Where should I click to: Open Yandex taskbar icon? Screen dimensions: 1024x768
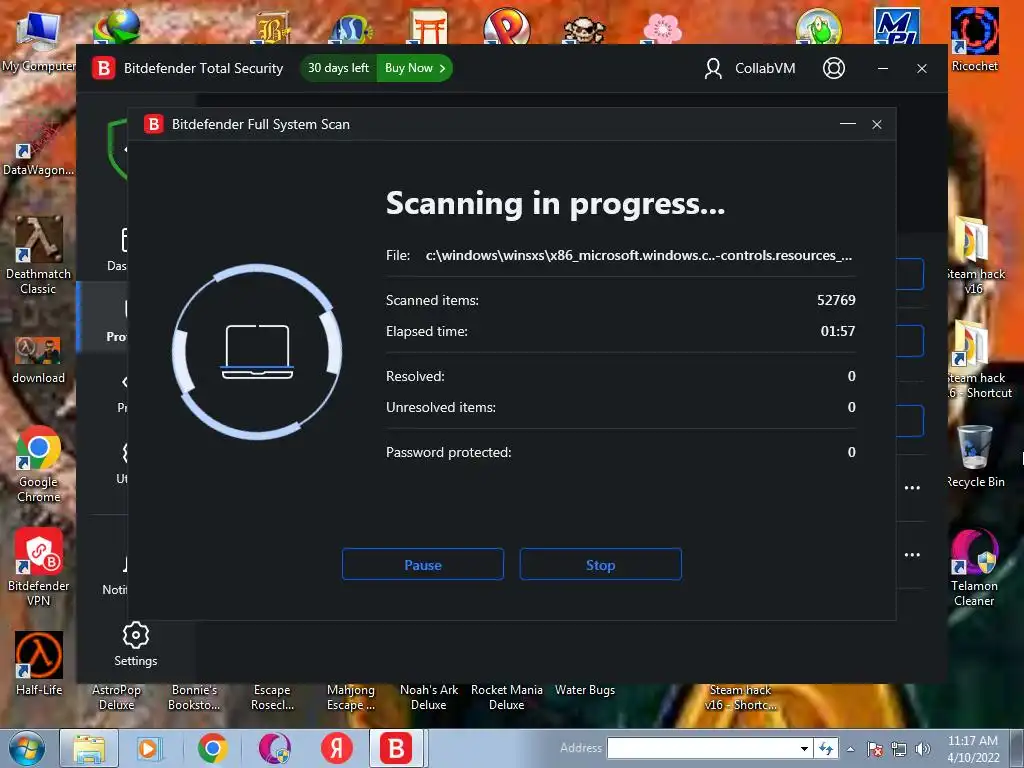point(336,748)
